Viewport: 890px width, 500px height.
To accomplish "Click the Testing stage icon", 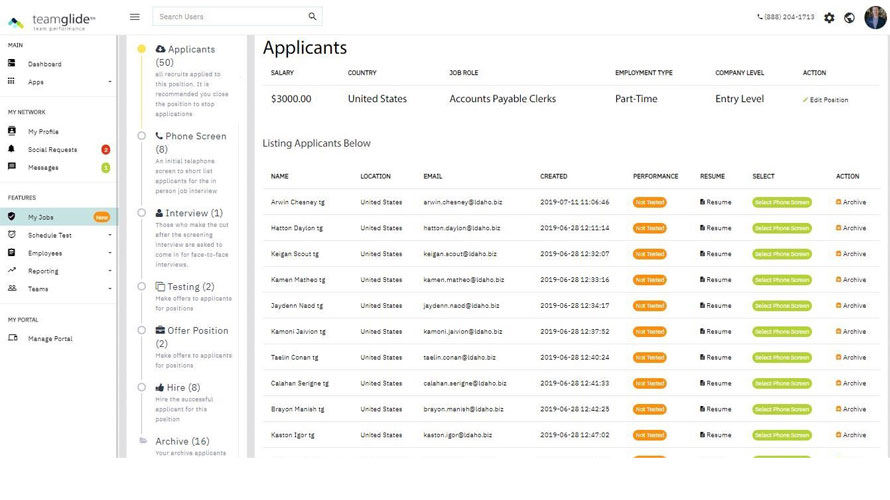I will click(x=160, y=287).
